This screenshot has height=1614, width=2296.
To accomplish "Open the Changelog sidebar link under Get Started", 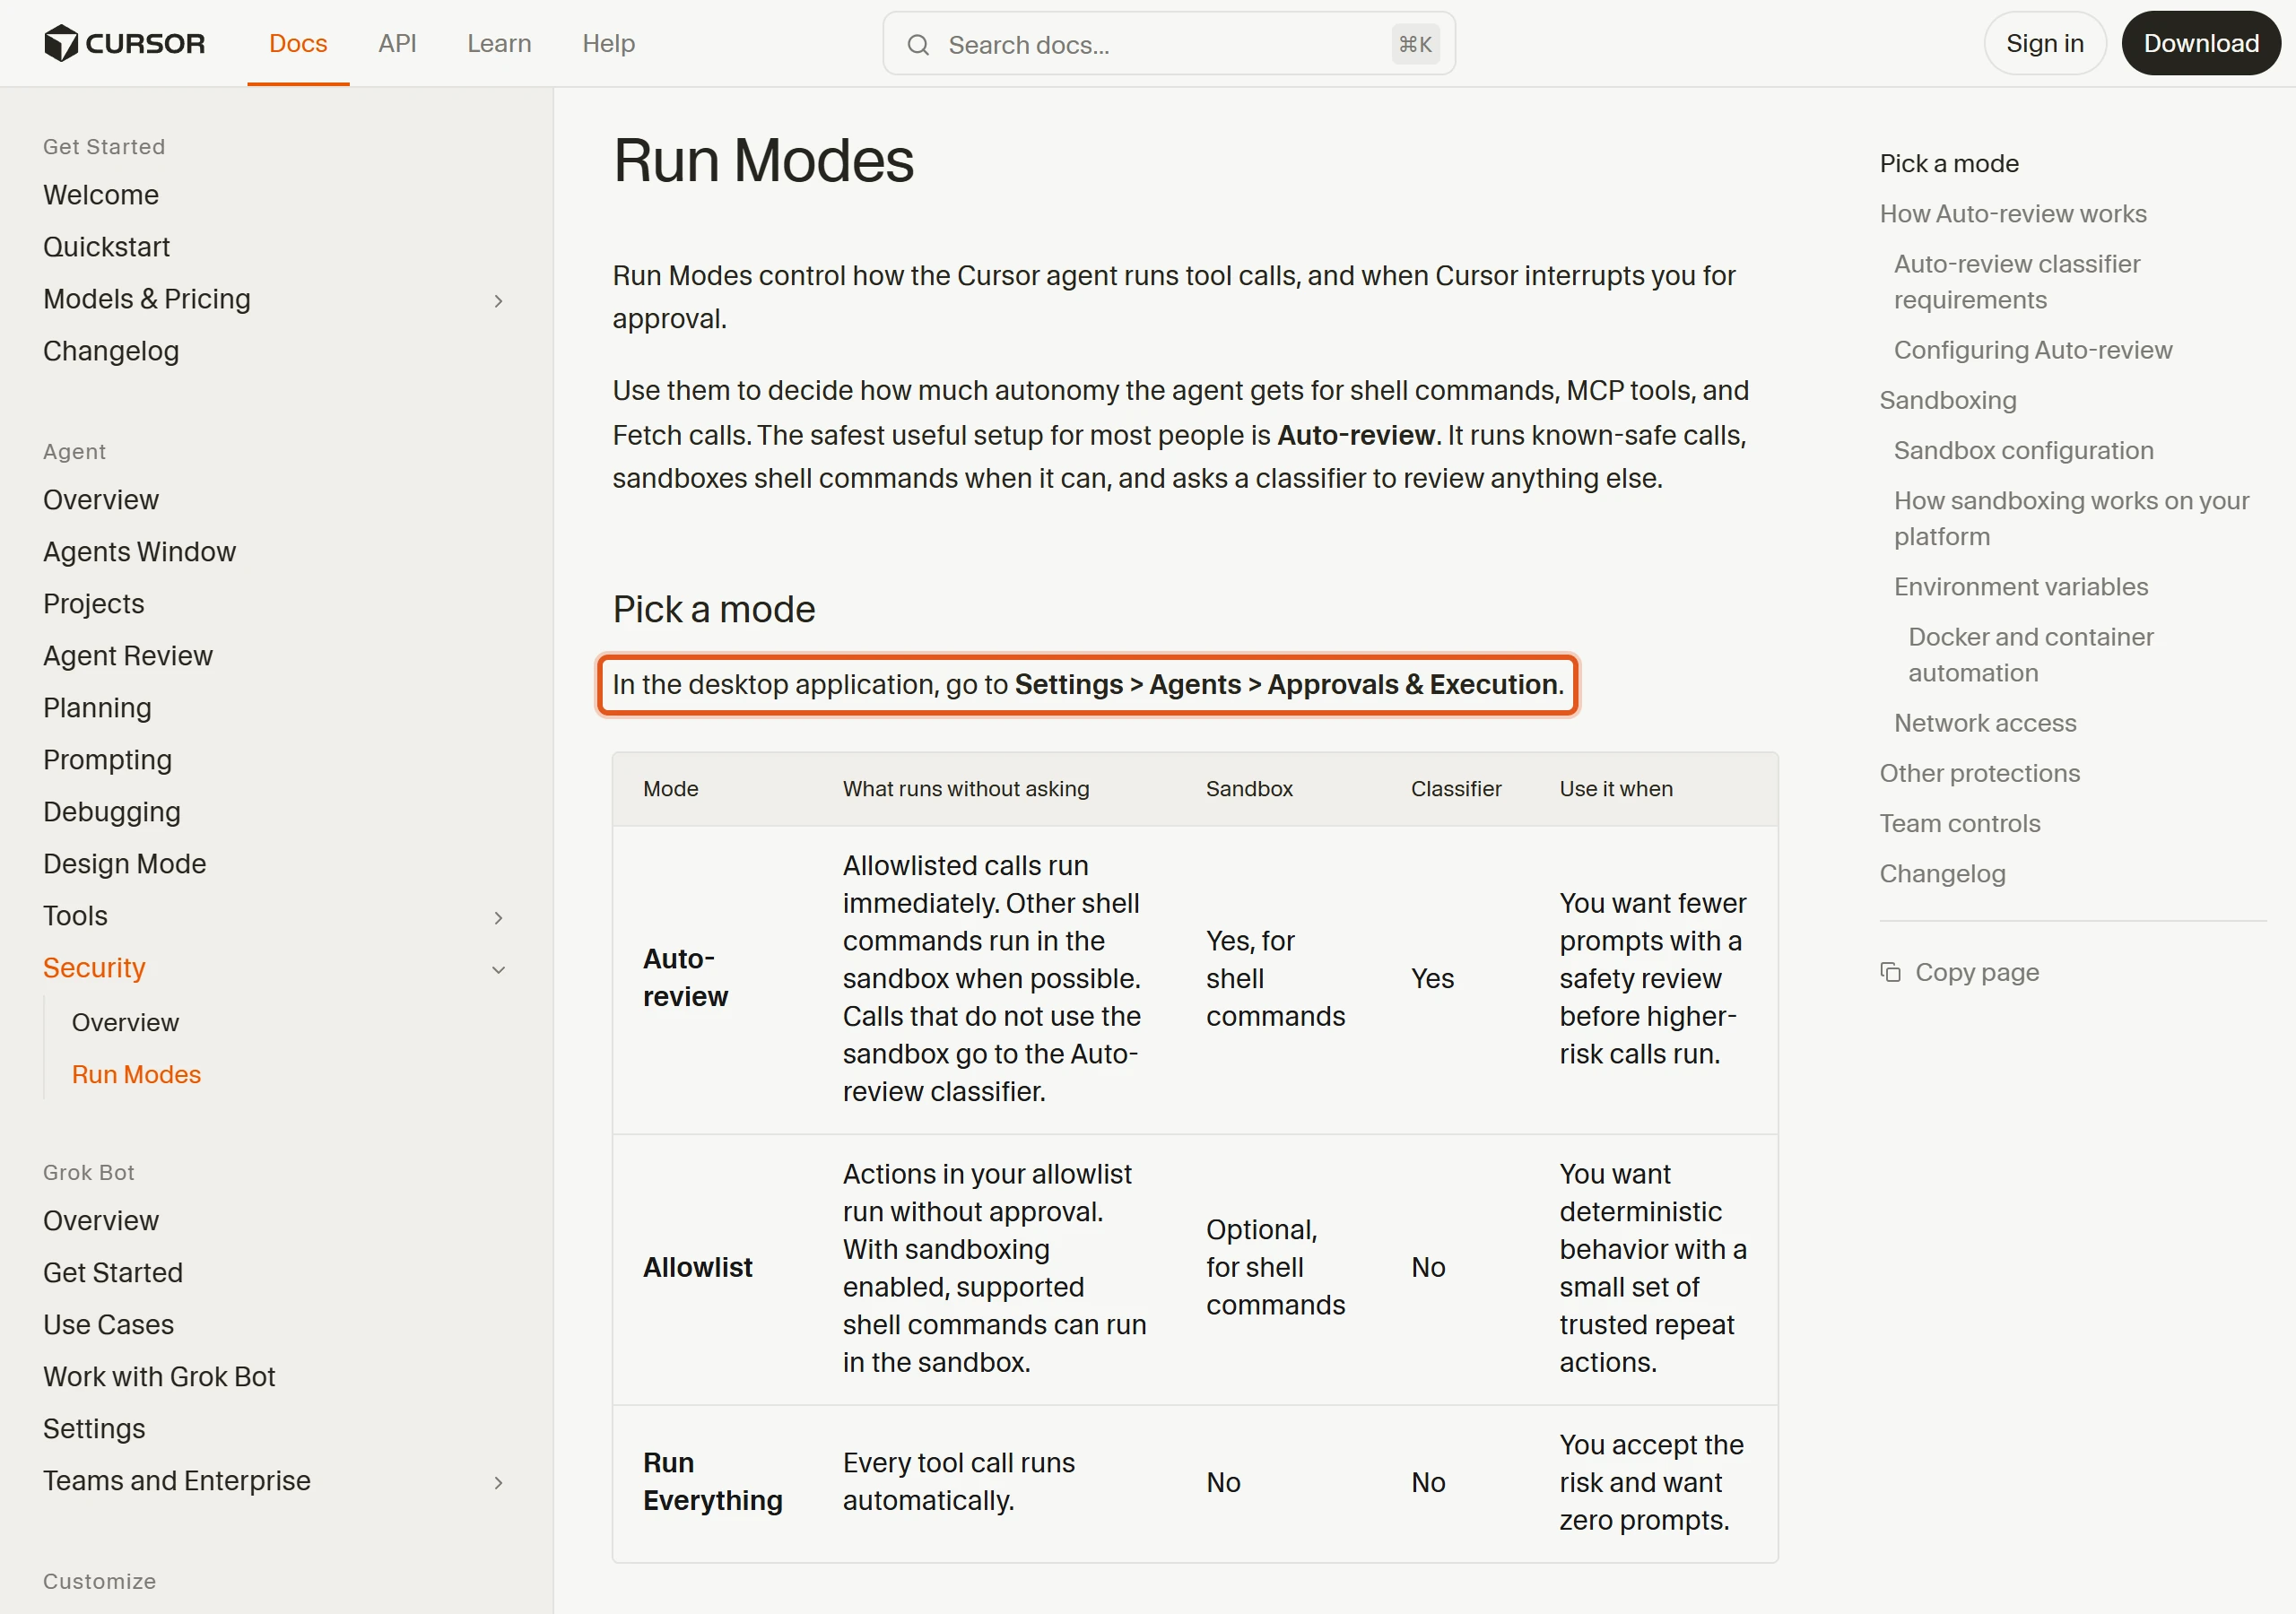I will (111, 351).
